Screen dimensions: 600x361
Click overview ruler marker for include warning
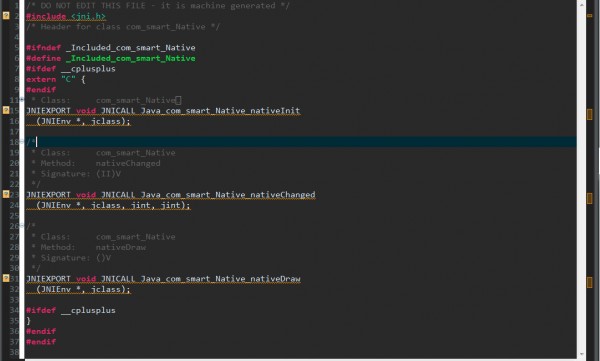(590, 16)
